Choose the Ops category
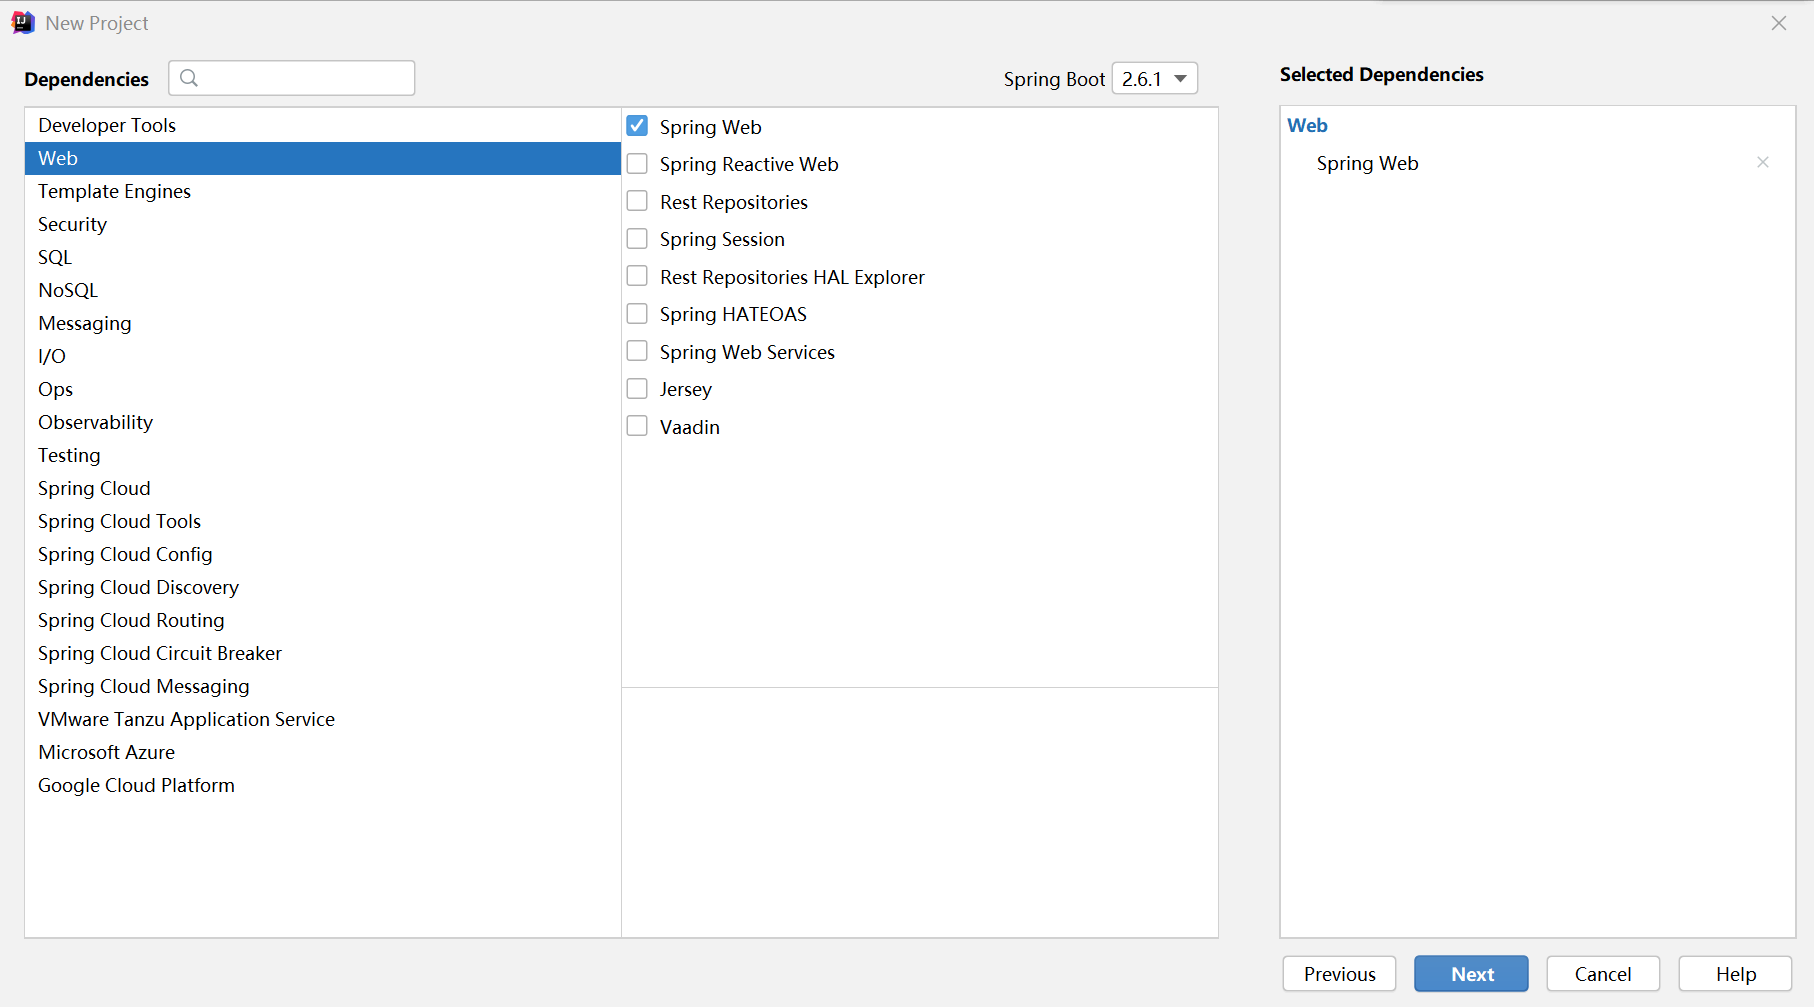The width and height of the screenshot is (1814, 1007). [x=322, y=389]
